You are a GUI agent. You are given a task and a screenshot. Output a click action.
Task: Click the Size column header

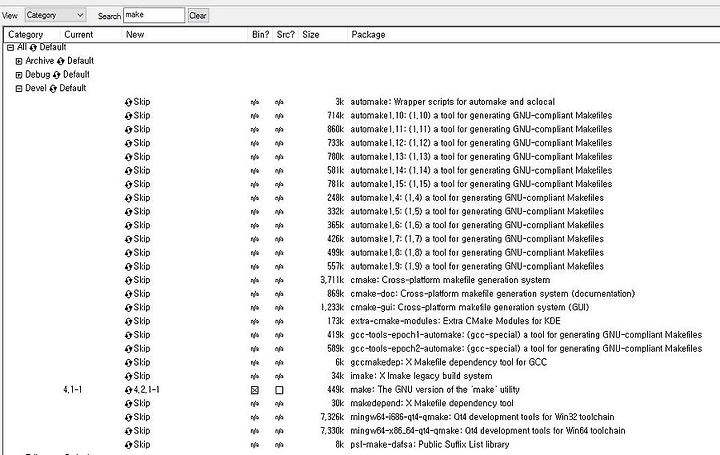pyautogui.click(x=310, y=35)
